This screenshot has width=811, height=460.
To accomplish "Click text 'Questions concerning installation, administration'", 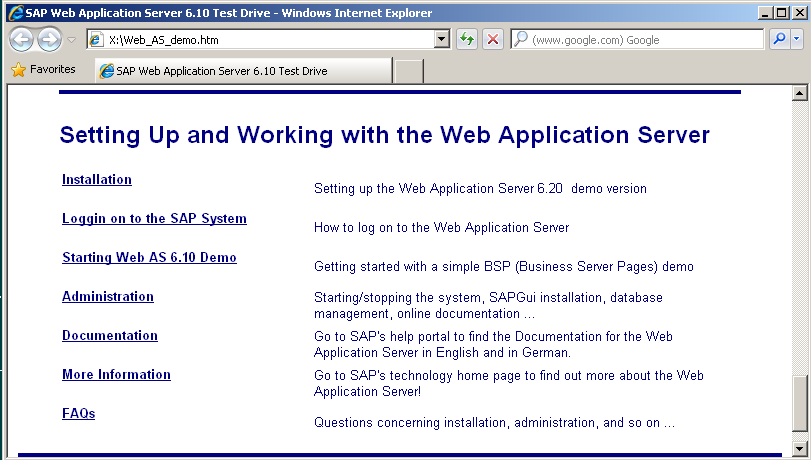I will point(456,423).
